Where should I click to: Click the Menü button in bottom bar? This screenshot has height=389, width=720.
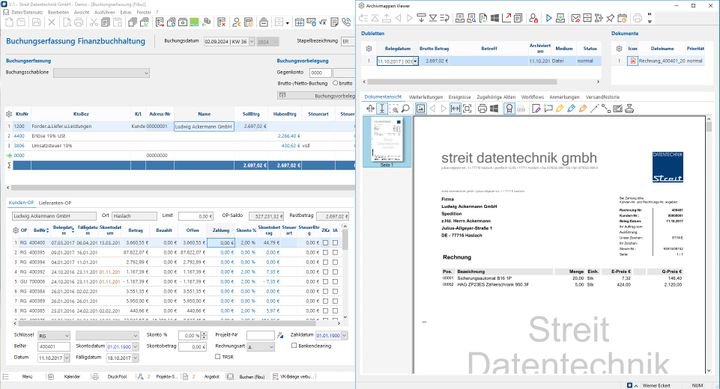click(28, 377)
